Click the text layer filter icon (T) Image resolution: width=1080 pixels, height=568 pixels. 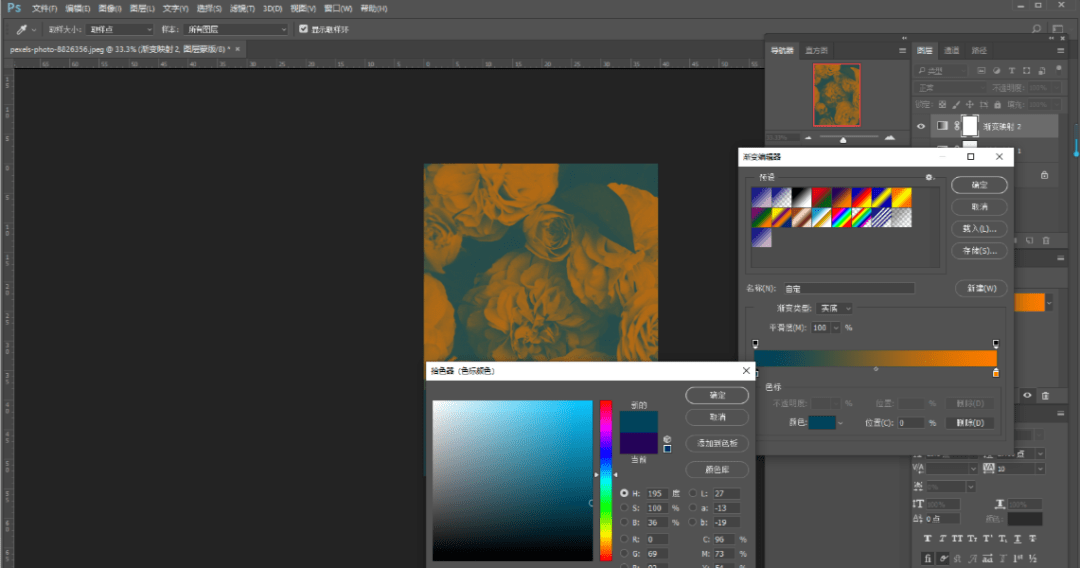1012,71
